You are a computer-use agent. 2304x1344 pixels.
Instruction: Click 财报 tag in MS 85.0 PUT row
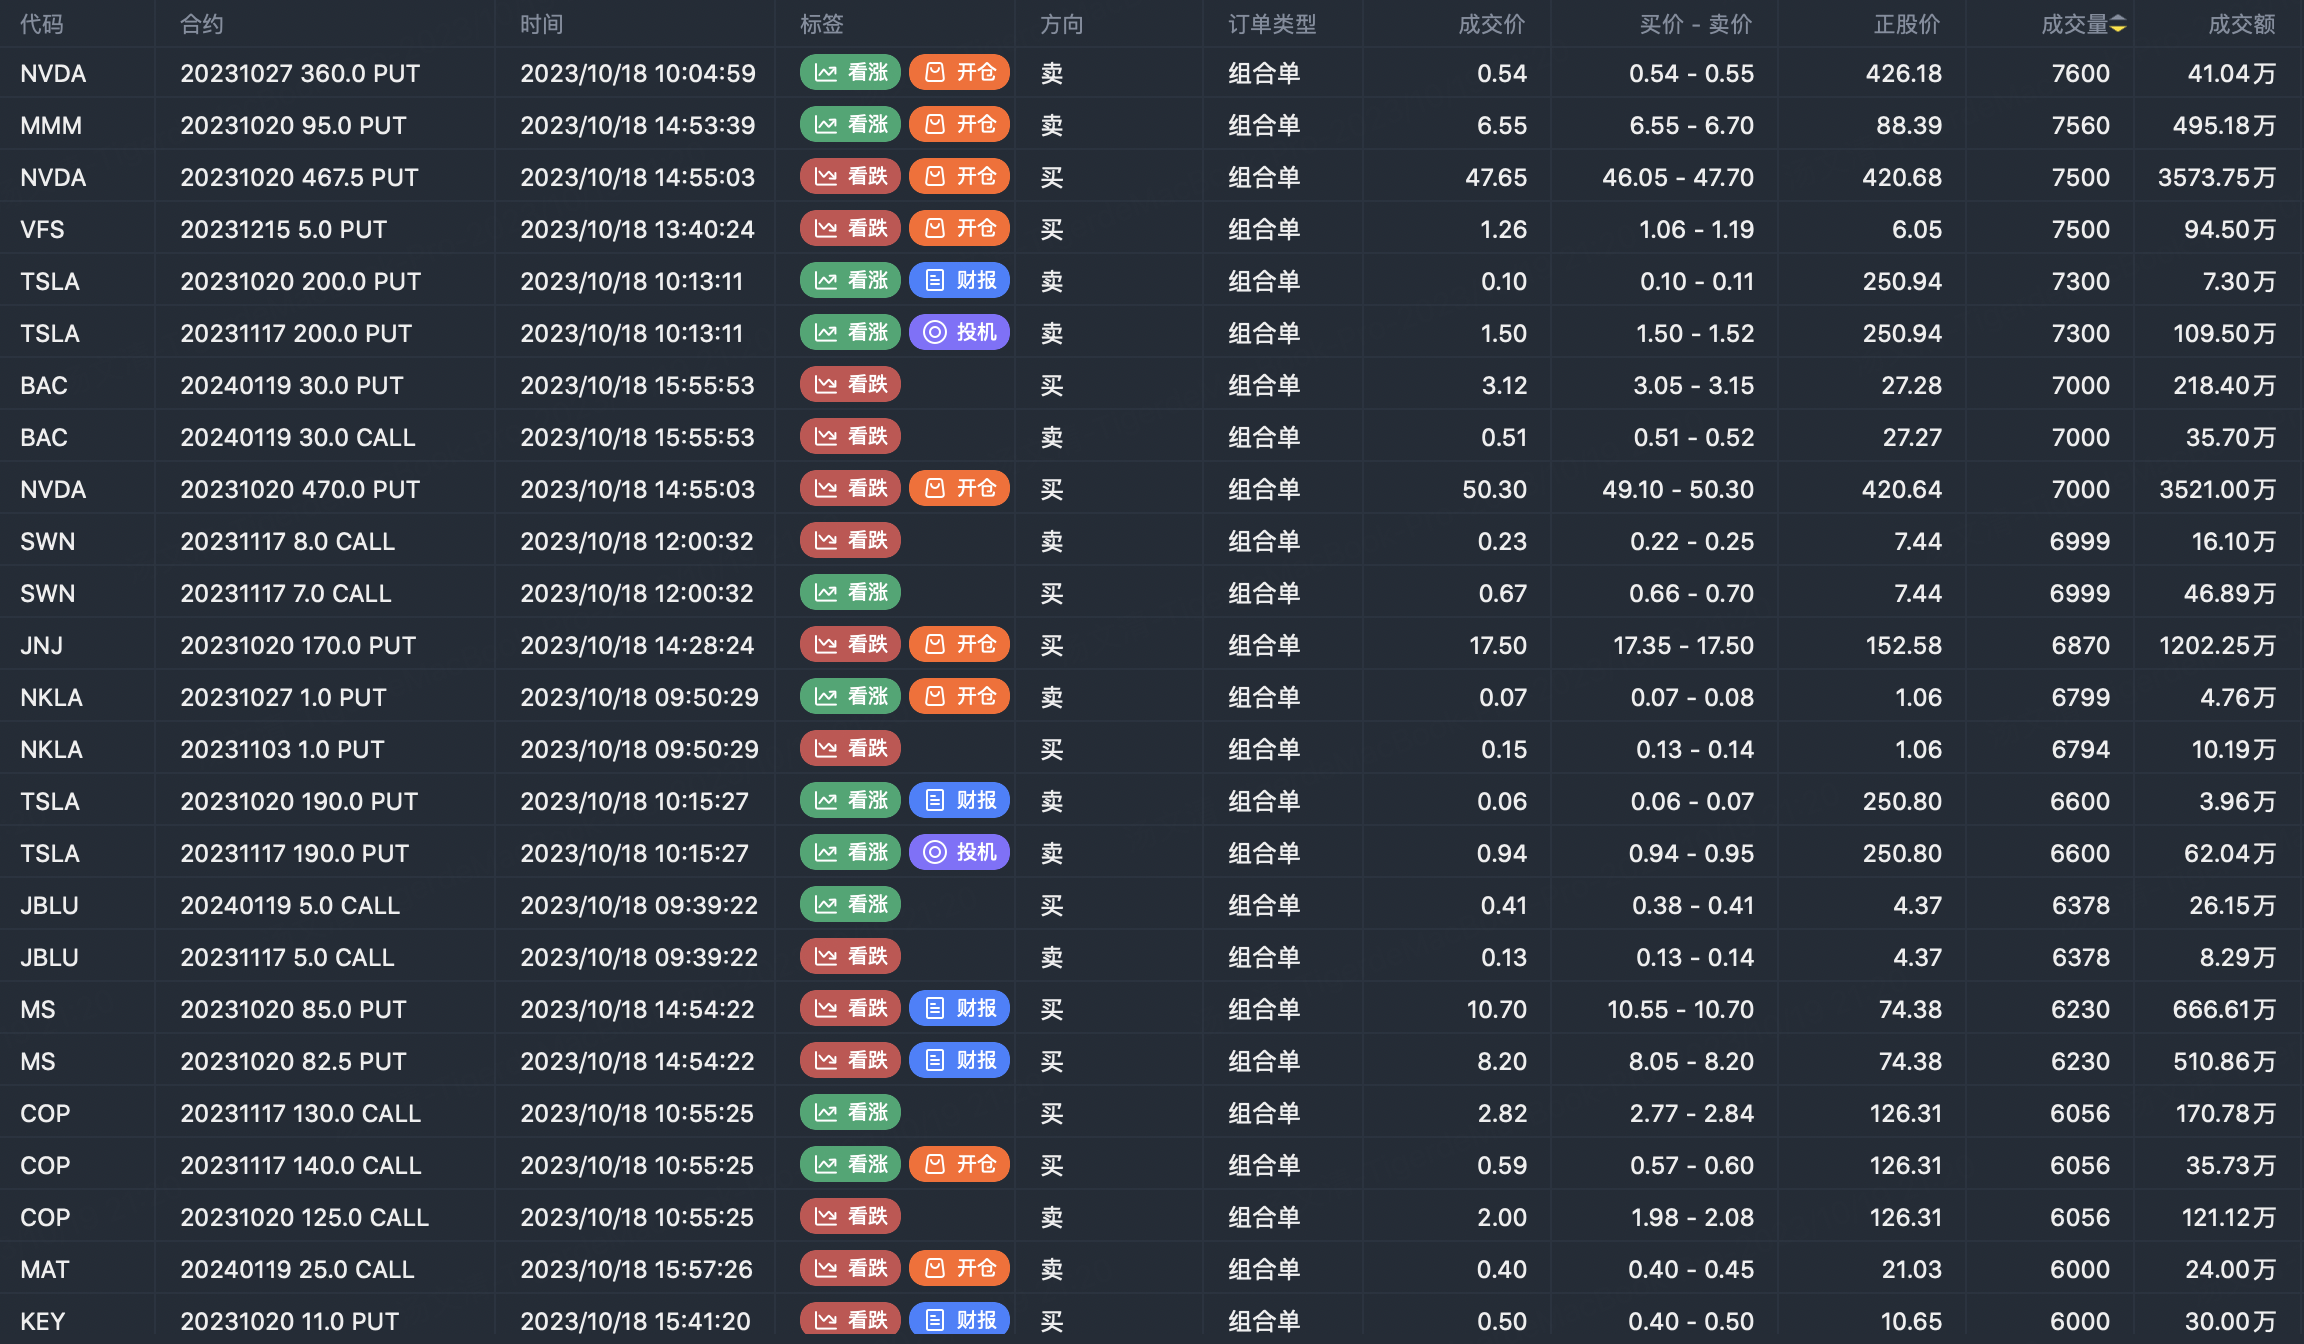pos(960,1009)
